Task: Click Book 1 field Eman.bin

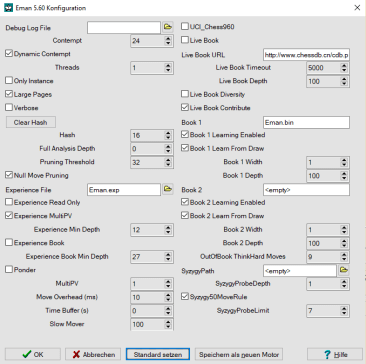Action: tap(306, 122)
